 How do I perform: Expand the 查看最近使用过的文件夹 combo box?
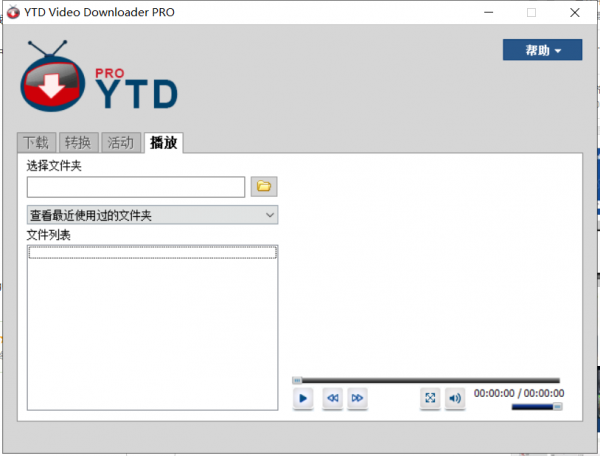(152, 215)
